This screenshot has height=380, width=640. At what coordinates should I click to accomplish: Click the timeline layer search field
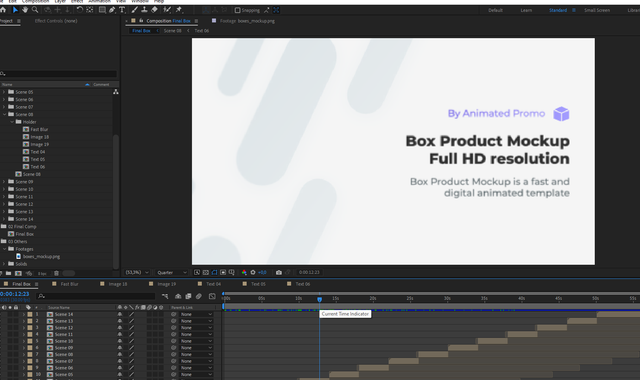point(96,296)
